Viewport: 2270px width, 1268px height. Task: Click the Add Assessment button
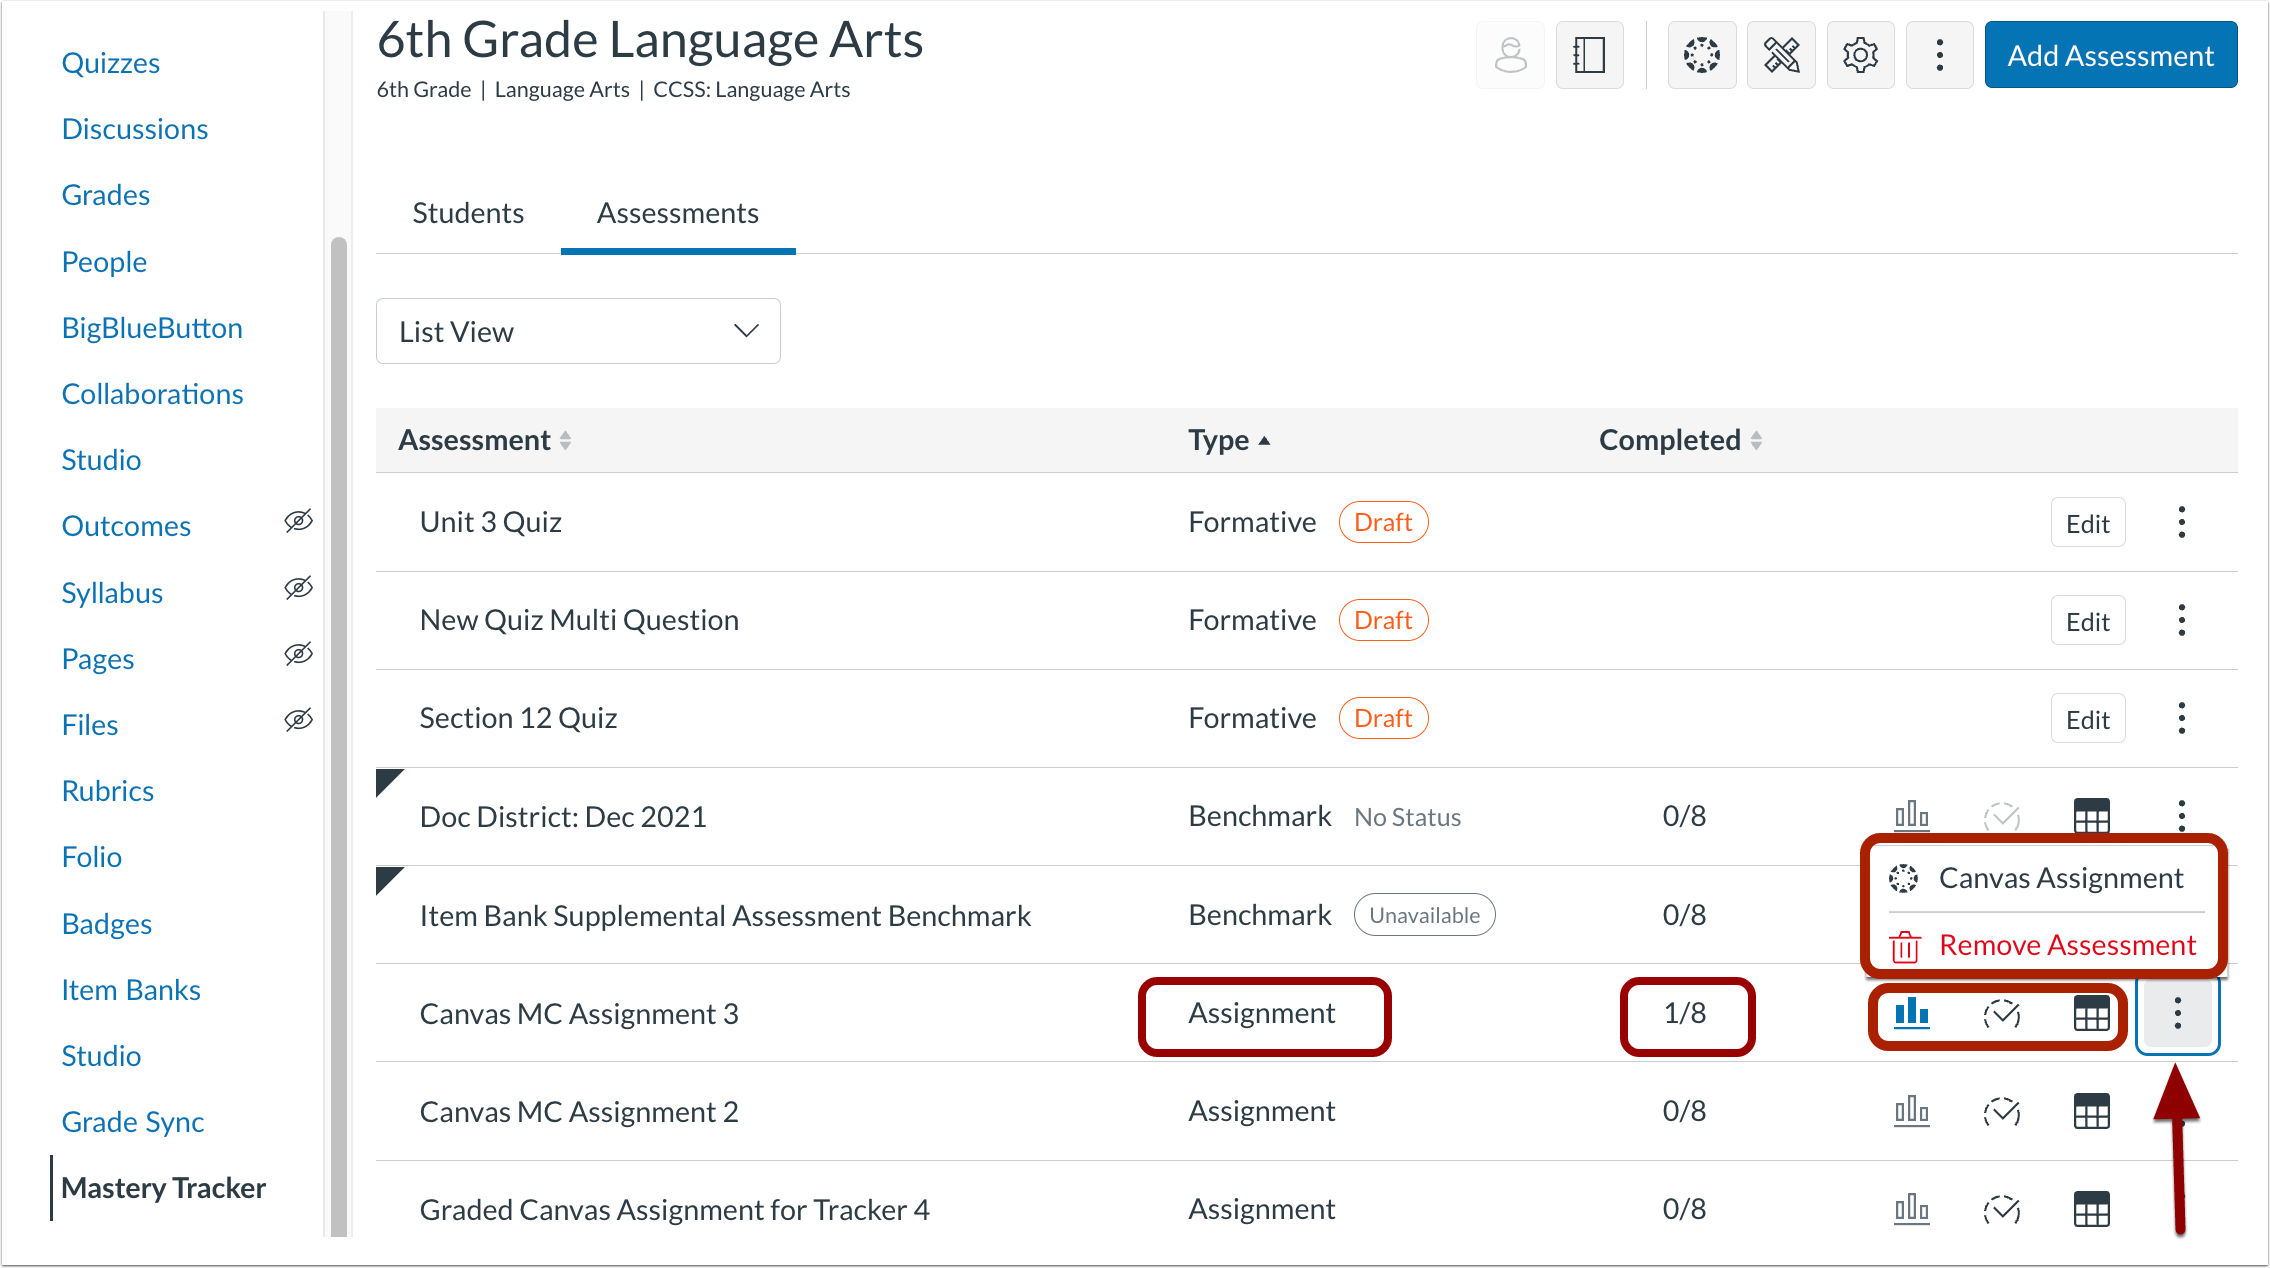[2110, 55]
